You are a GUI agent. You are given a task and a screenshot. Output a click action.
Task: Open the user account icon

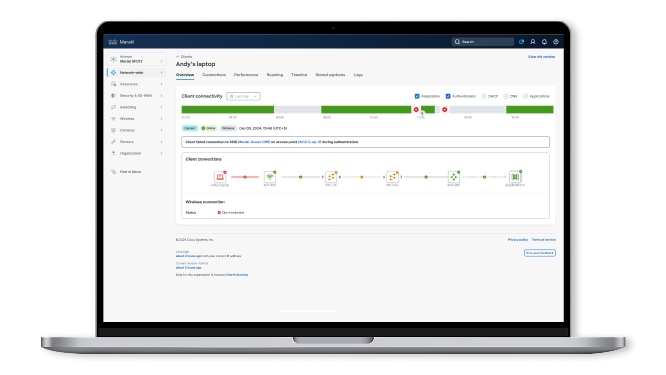(533, 42)
